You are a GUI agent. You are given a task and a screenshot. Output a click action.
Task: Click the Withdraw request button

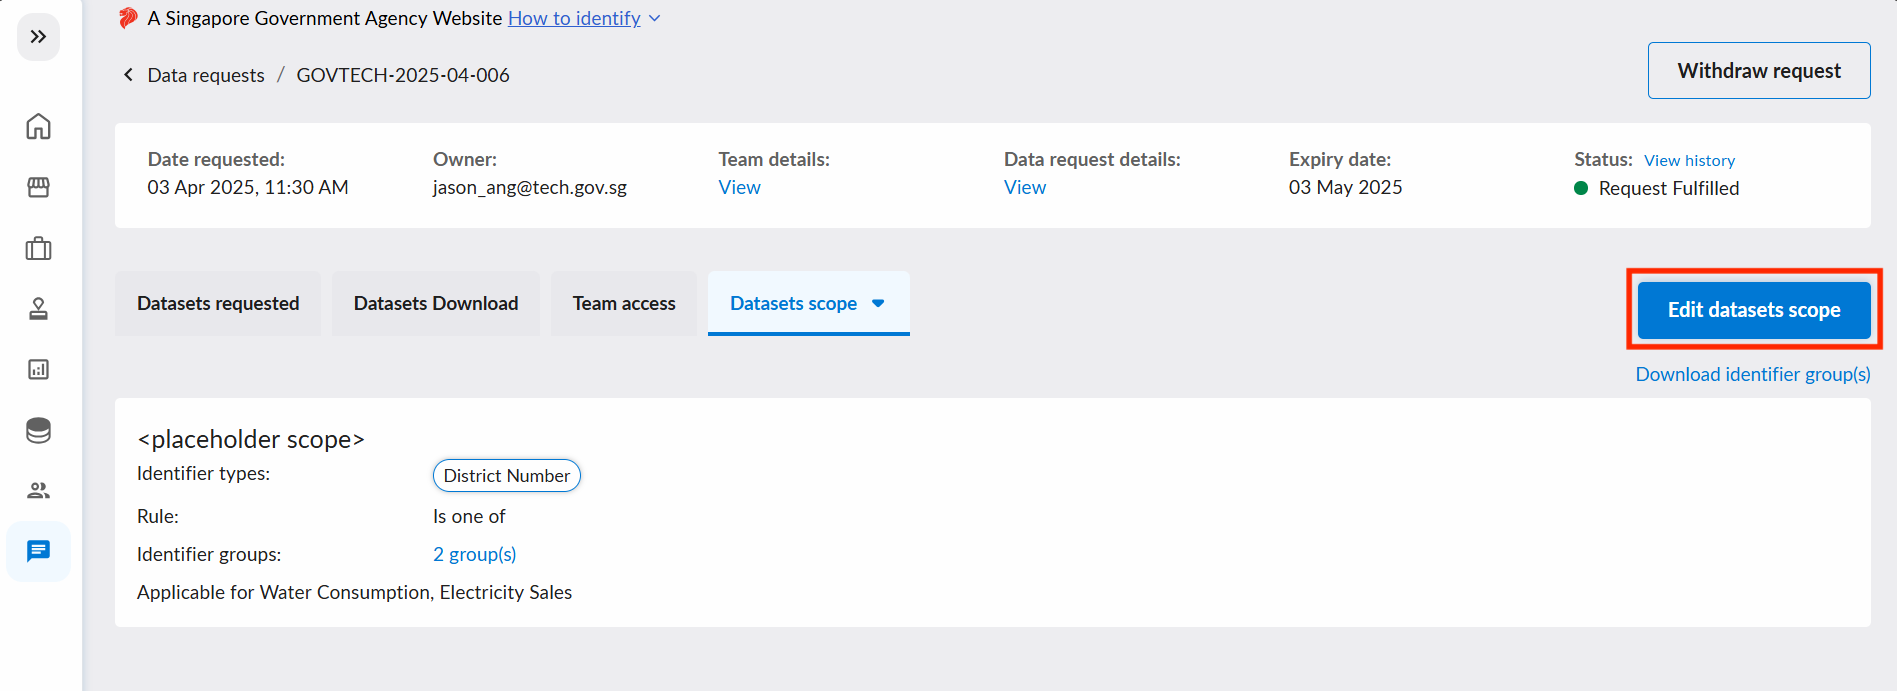click(x=1759, y=71)
